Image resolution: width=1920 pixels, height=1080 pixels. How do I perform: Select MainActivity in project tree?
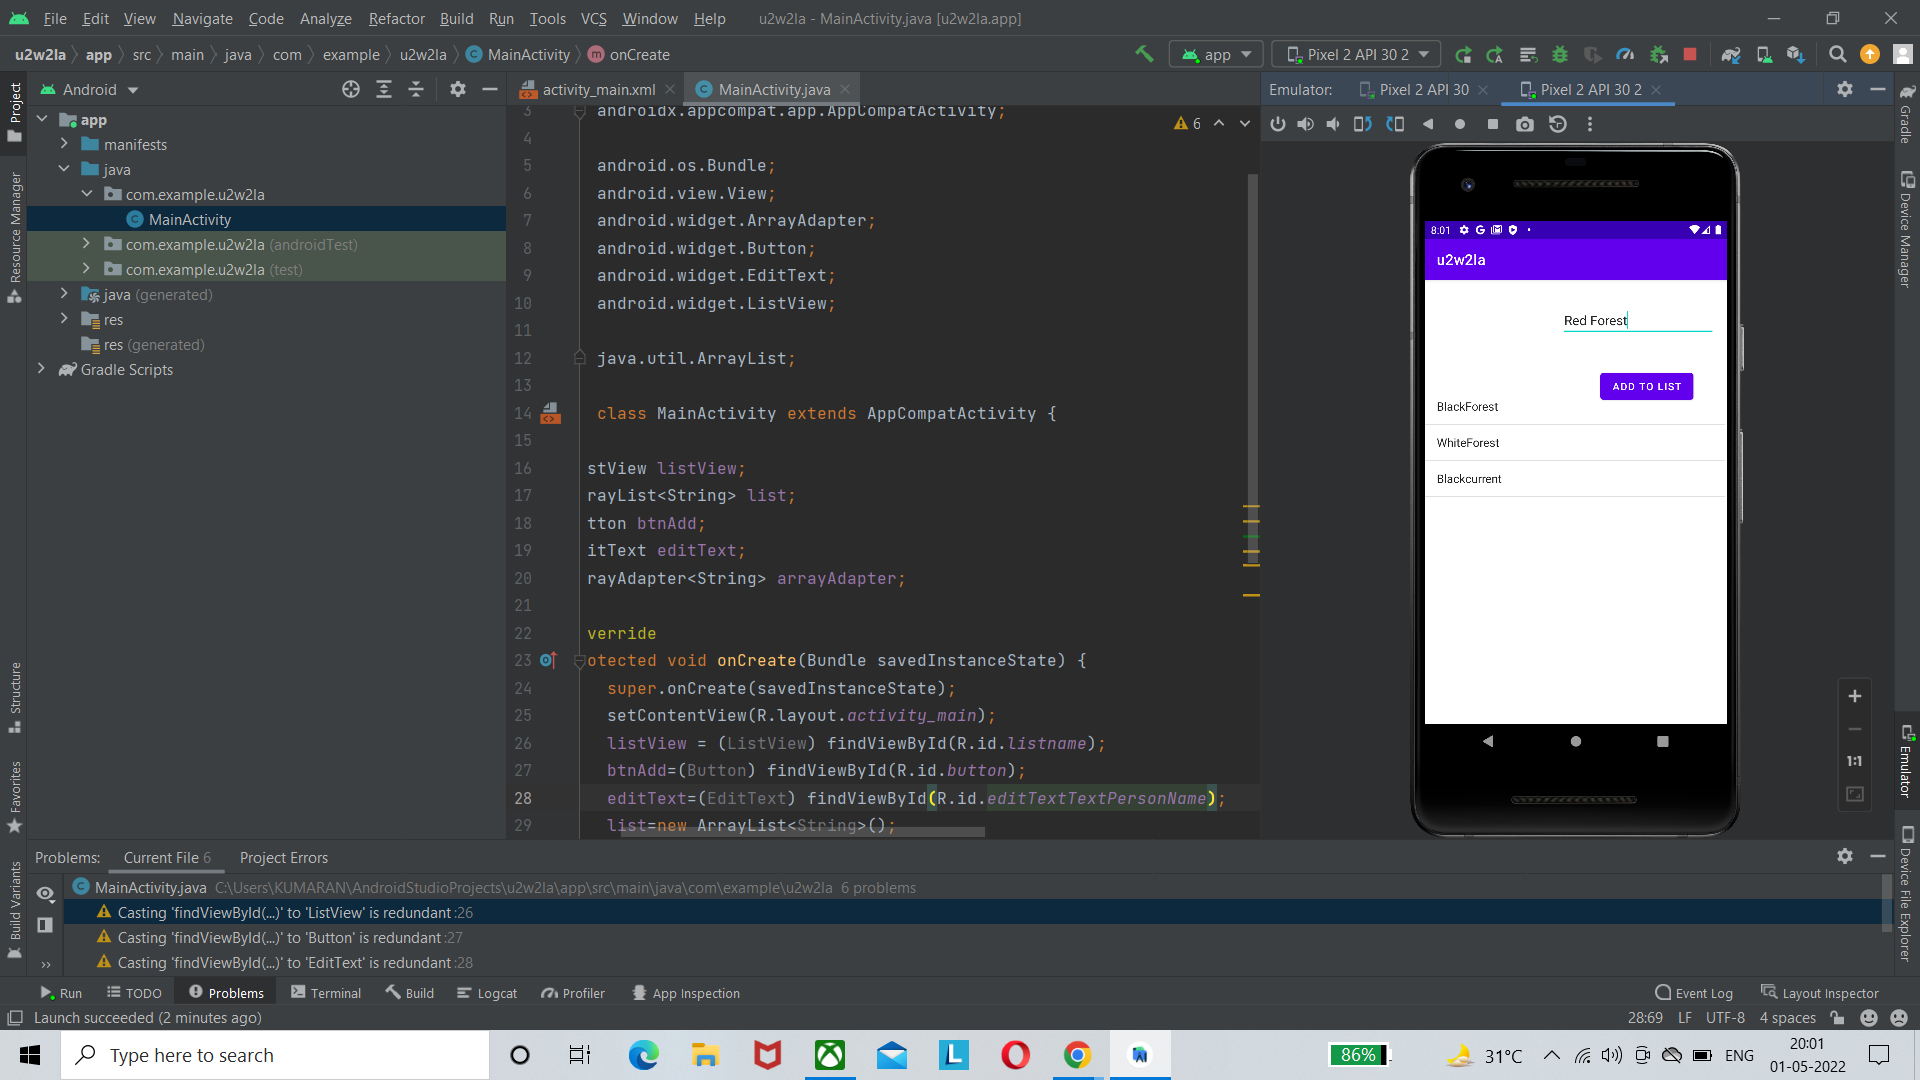[189, 219]
